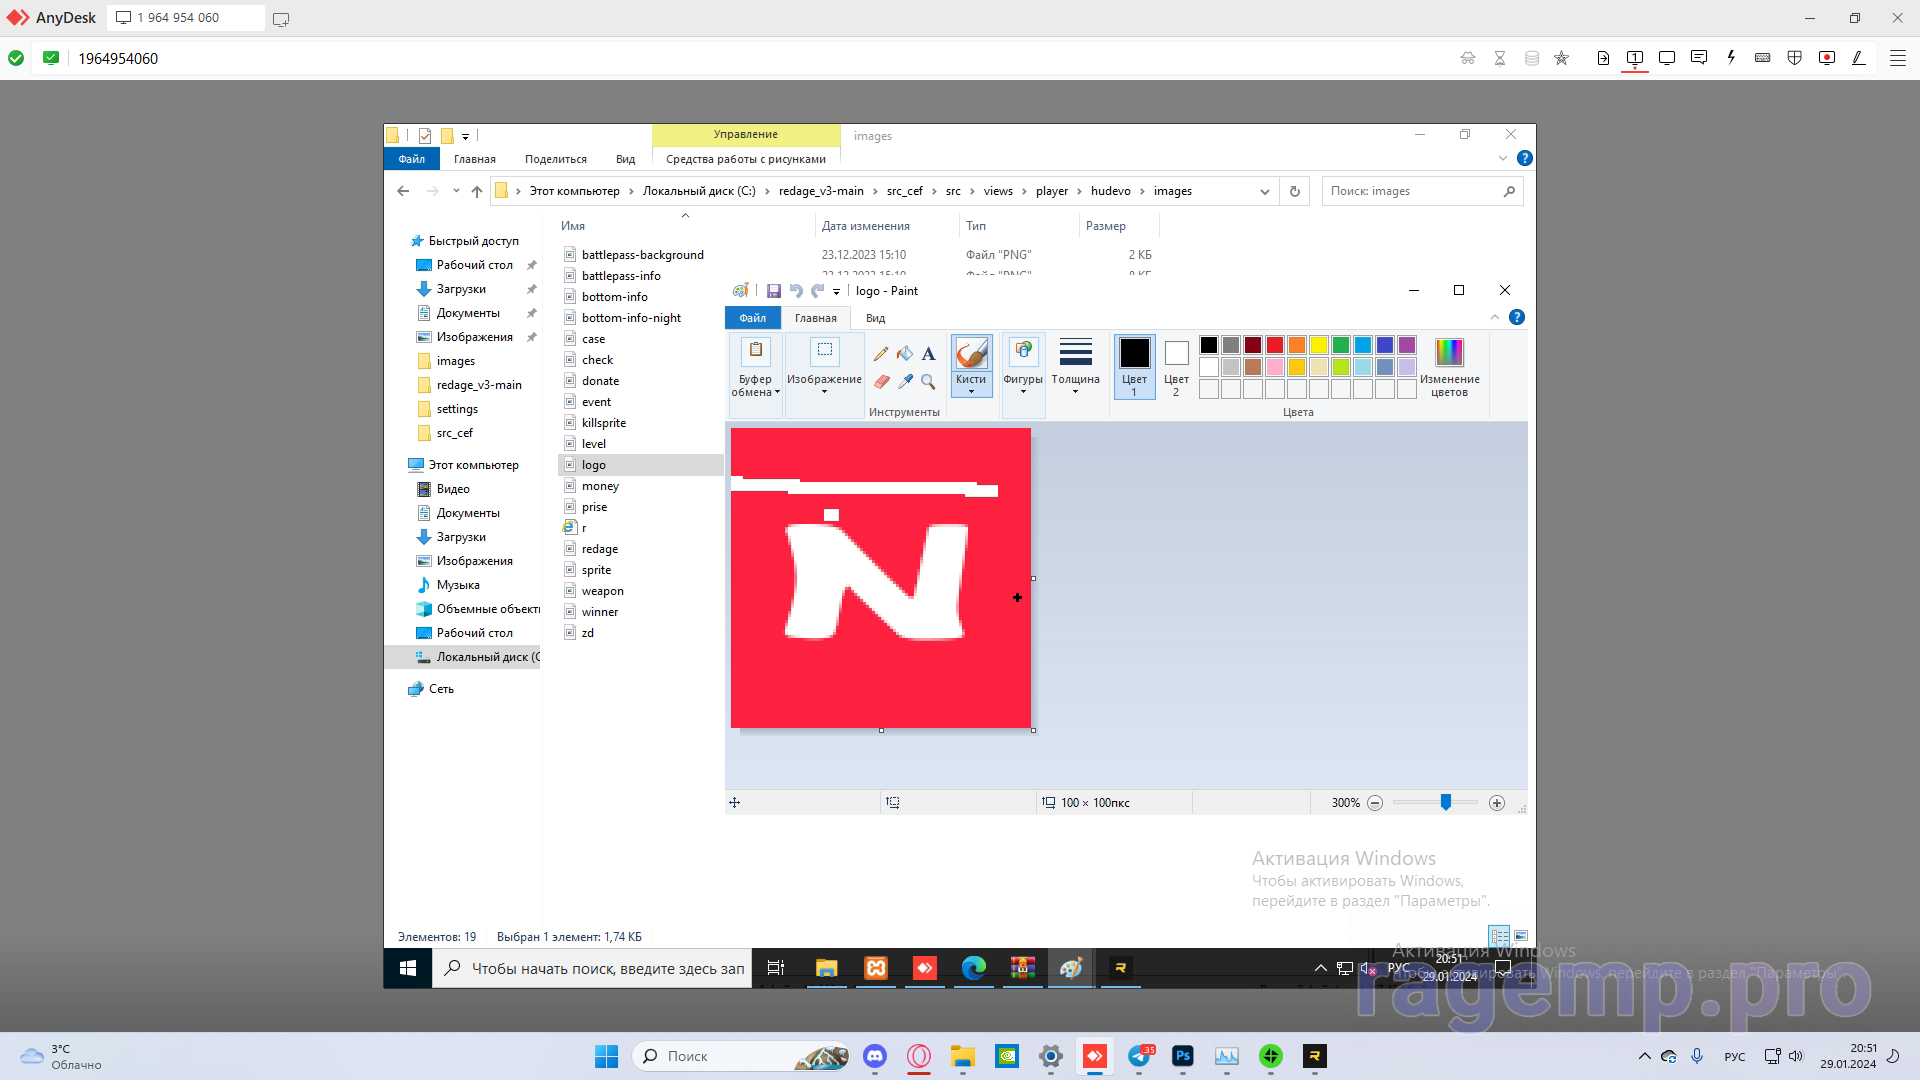Open Microsoft Edge on the remote taskbar
Viewport: 1920px width, 1080px height.
973,968
